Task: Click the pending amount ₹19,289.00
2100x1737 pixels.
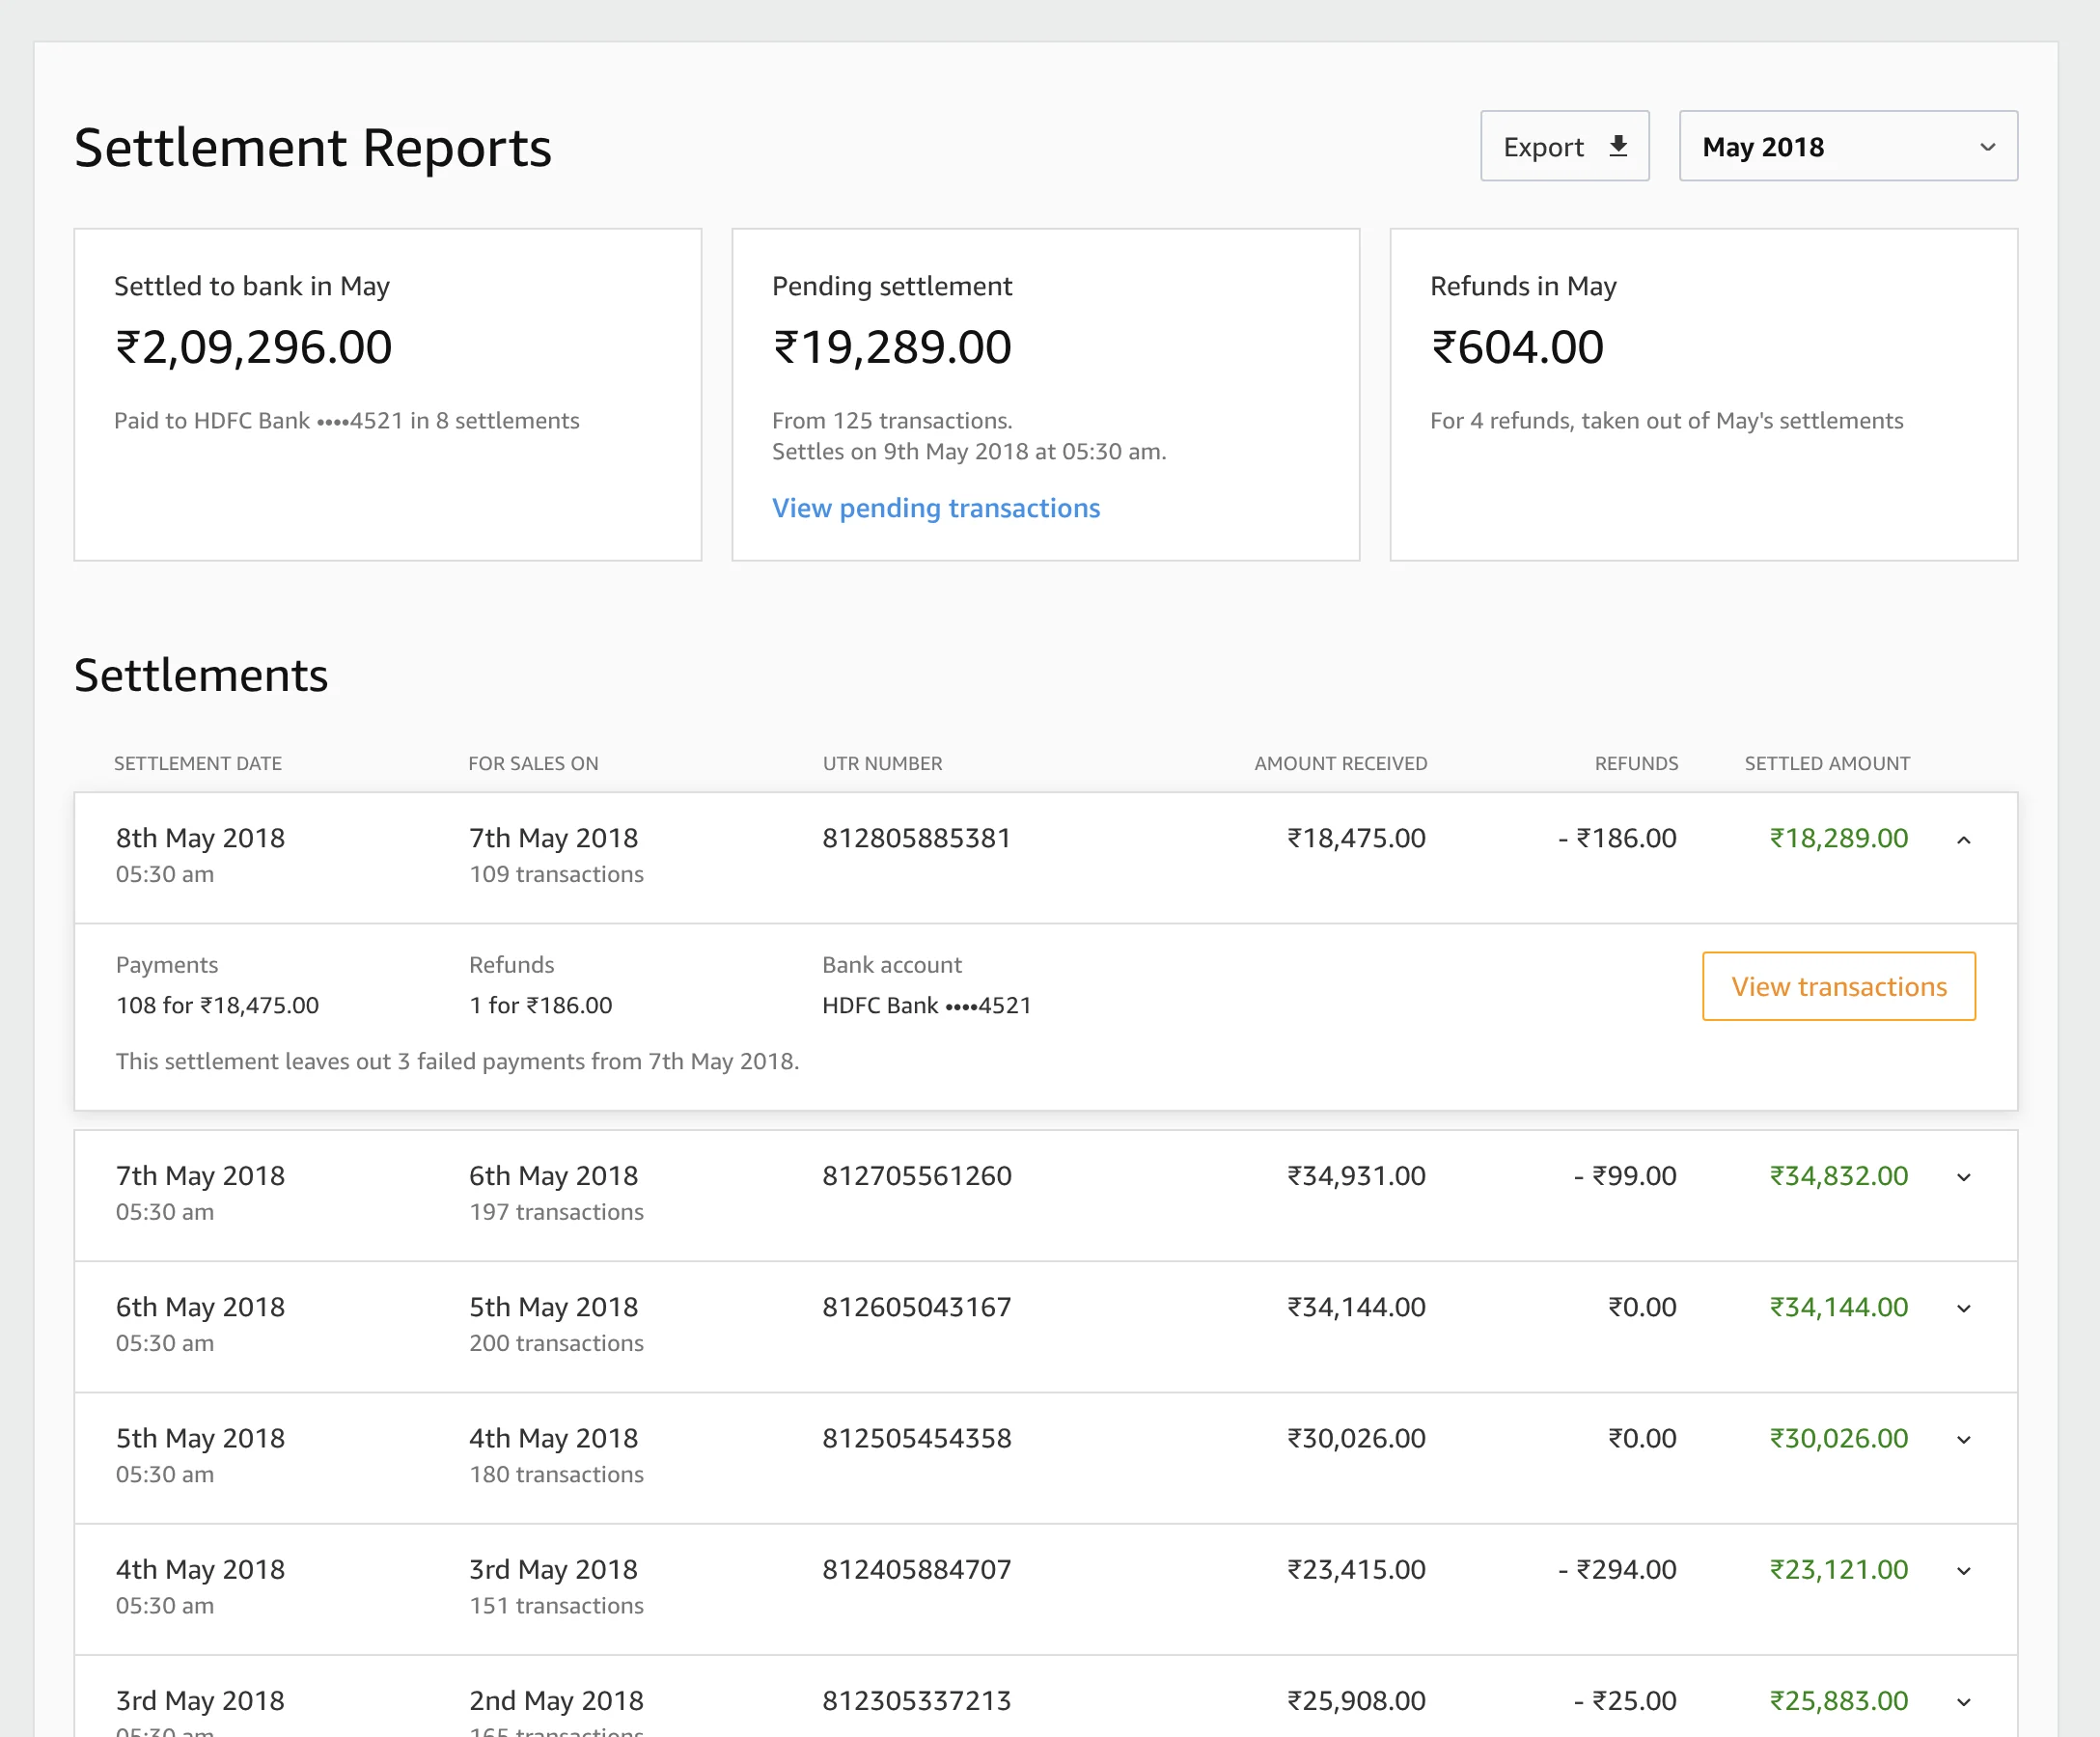Action: click(892, 347)
